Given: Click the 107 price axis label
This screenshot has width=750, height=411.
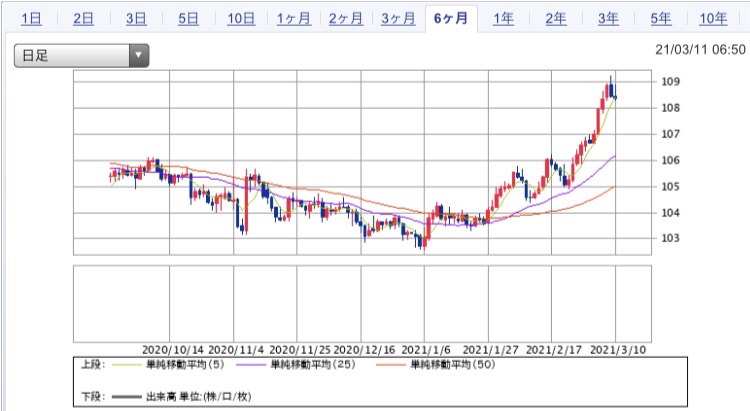Looking at the screenshot, I should 670,134.
